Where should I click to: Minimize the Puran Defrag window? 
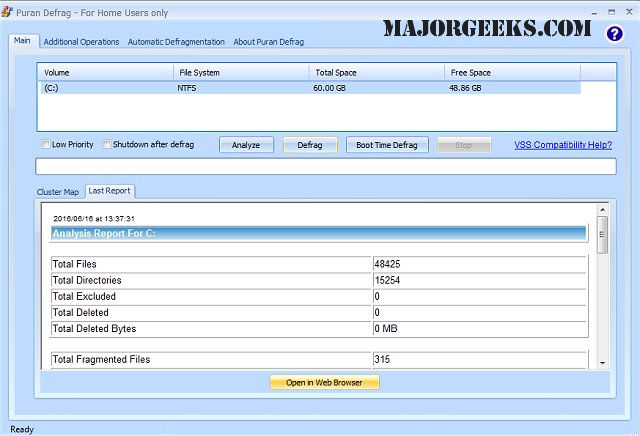[594, 13]
